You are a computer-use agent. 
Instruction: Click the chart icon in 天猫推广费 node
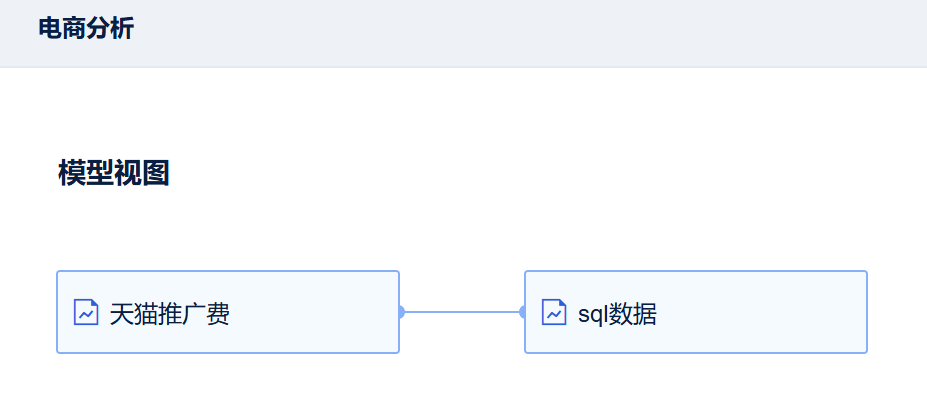coord(86,312)
